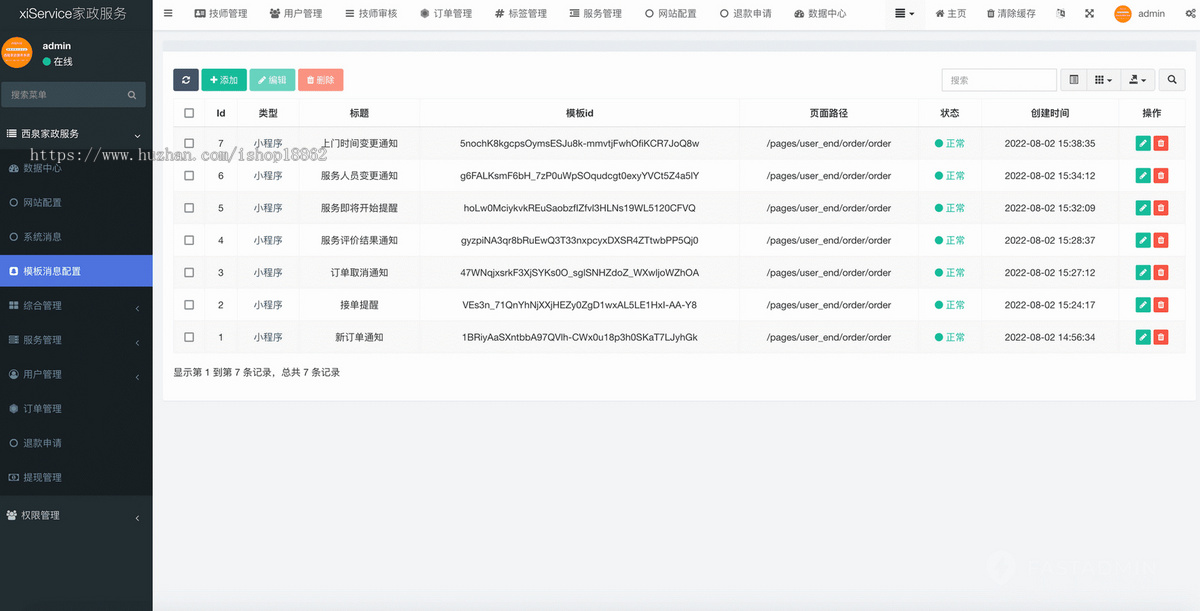This screenshot has width=1200, height=611.
Task: Click the admin avatar thumbnail at top right
Action: pyautogui.click(x=1122, y=13)
